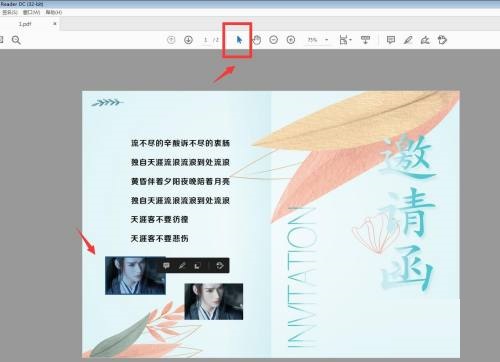Image resolution: width=500 pixels, height=362 pixels.
Task: Add a sticky note comment from toolbar
Action: [391, 40]
